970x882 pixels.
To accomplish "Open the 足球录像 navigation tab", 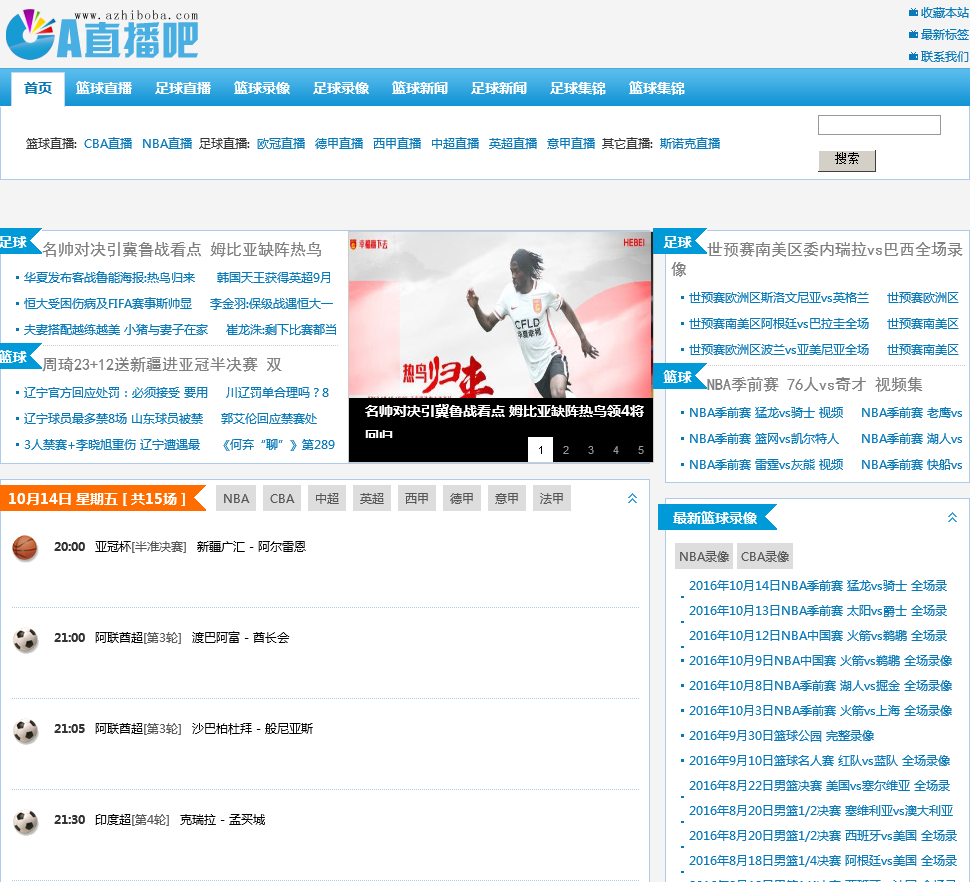I will [x=341, y=88].
